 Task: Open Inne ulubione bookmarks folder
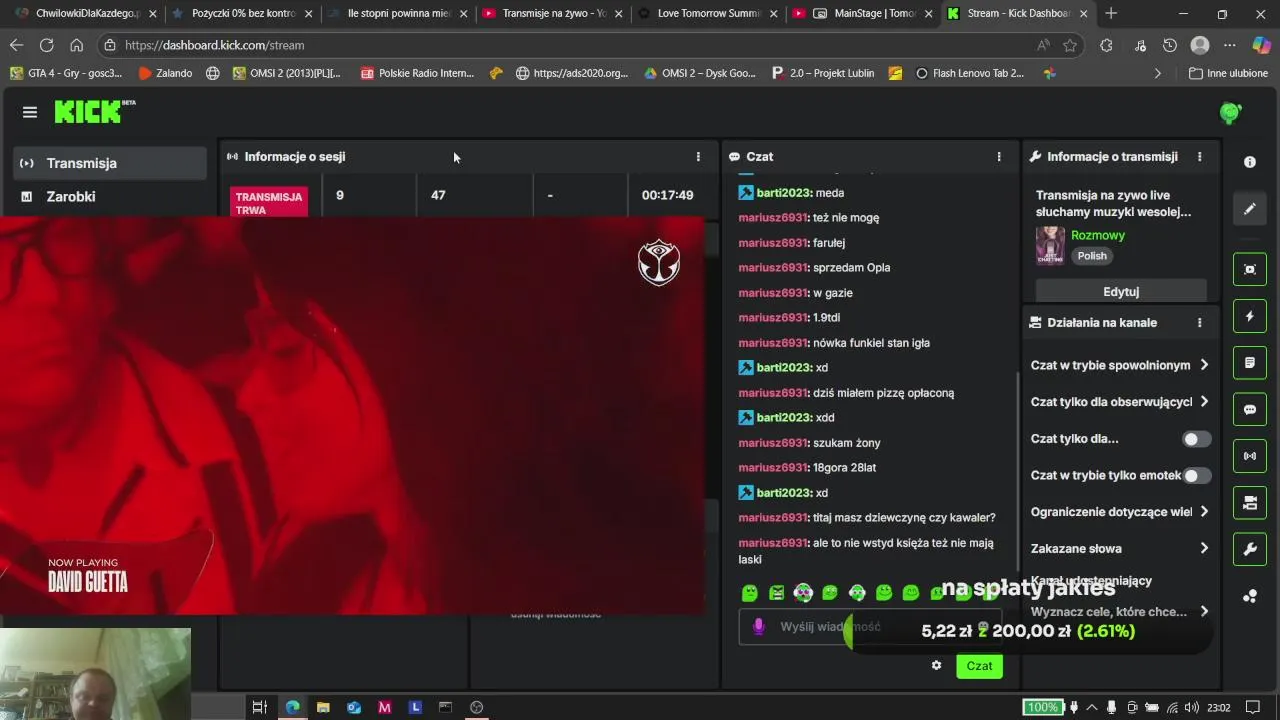pyautogui.click(x=1228, y=73)
